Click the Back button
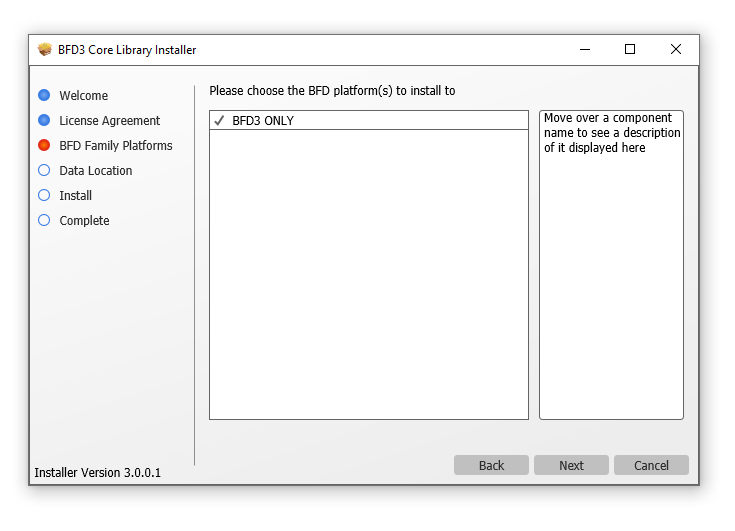 pos(491,465)
